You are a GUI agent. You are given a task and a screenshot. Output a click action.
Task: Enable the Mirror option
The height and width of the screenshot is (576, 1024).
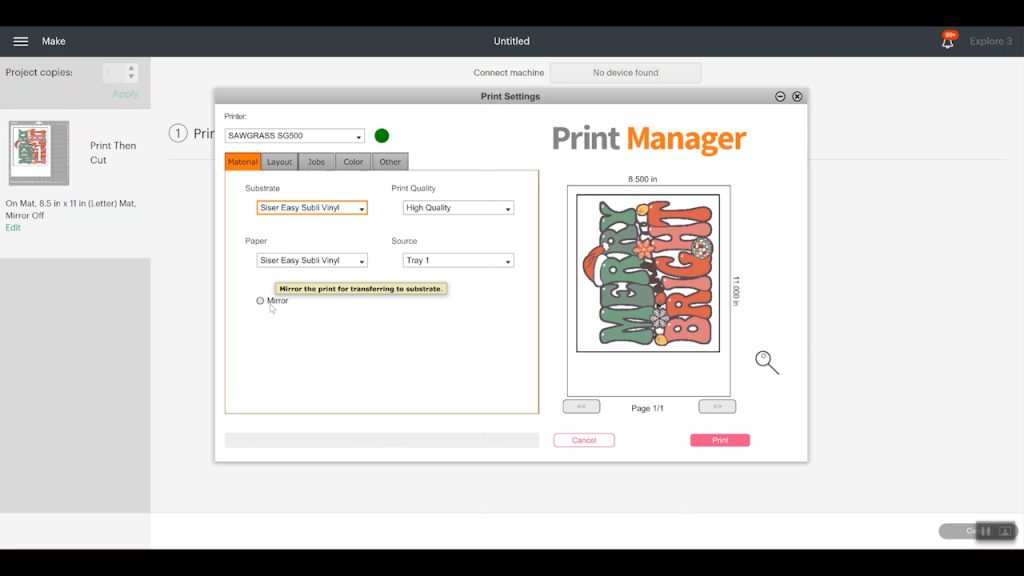[x=260, y=301]
